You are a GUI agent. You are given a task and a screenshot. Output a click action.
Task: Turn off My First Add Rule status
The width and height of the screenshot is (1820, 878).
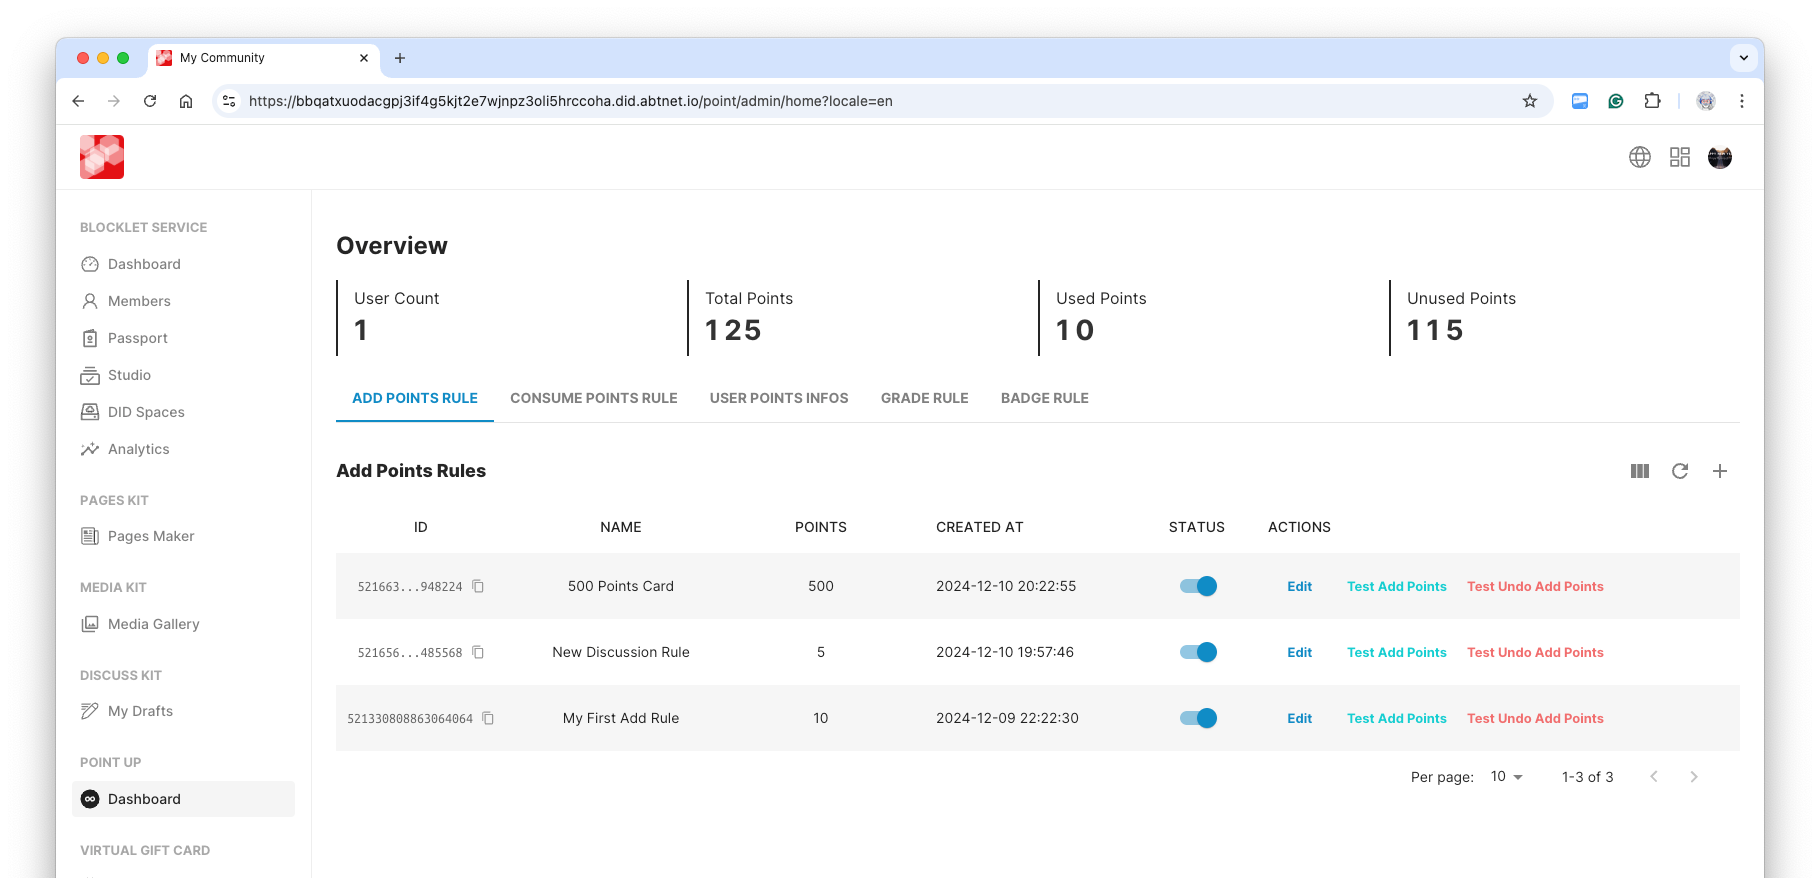[1198, 718]
